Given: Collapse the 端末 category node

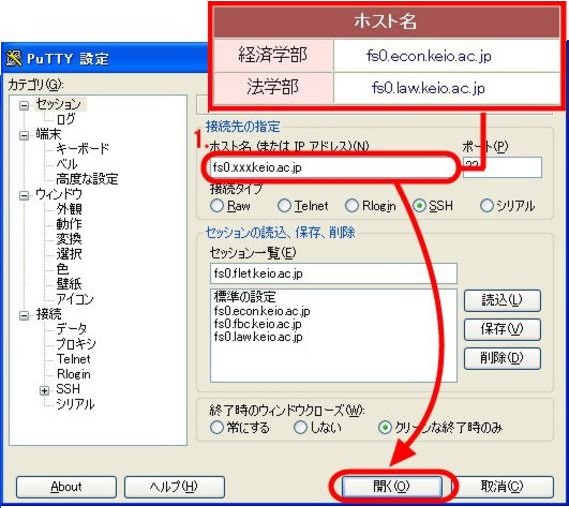Looking at the screenshot, I should point(24,135).
